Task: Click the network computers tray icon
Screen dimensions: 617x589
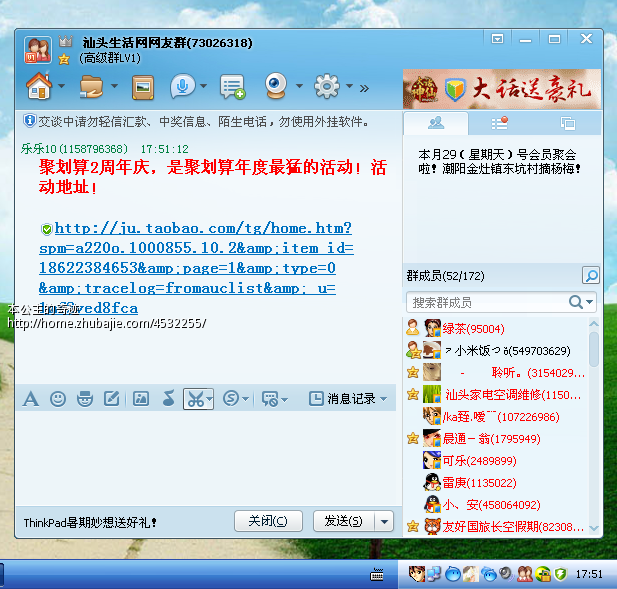Action: (434, 574)
